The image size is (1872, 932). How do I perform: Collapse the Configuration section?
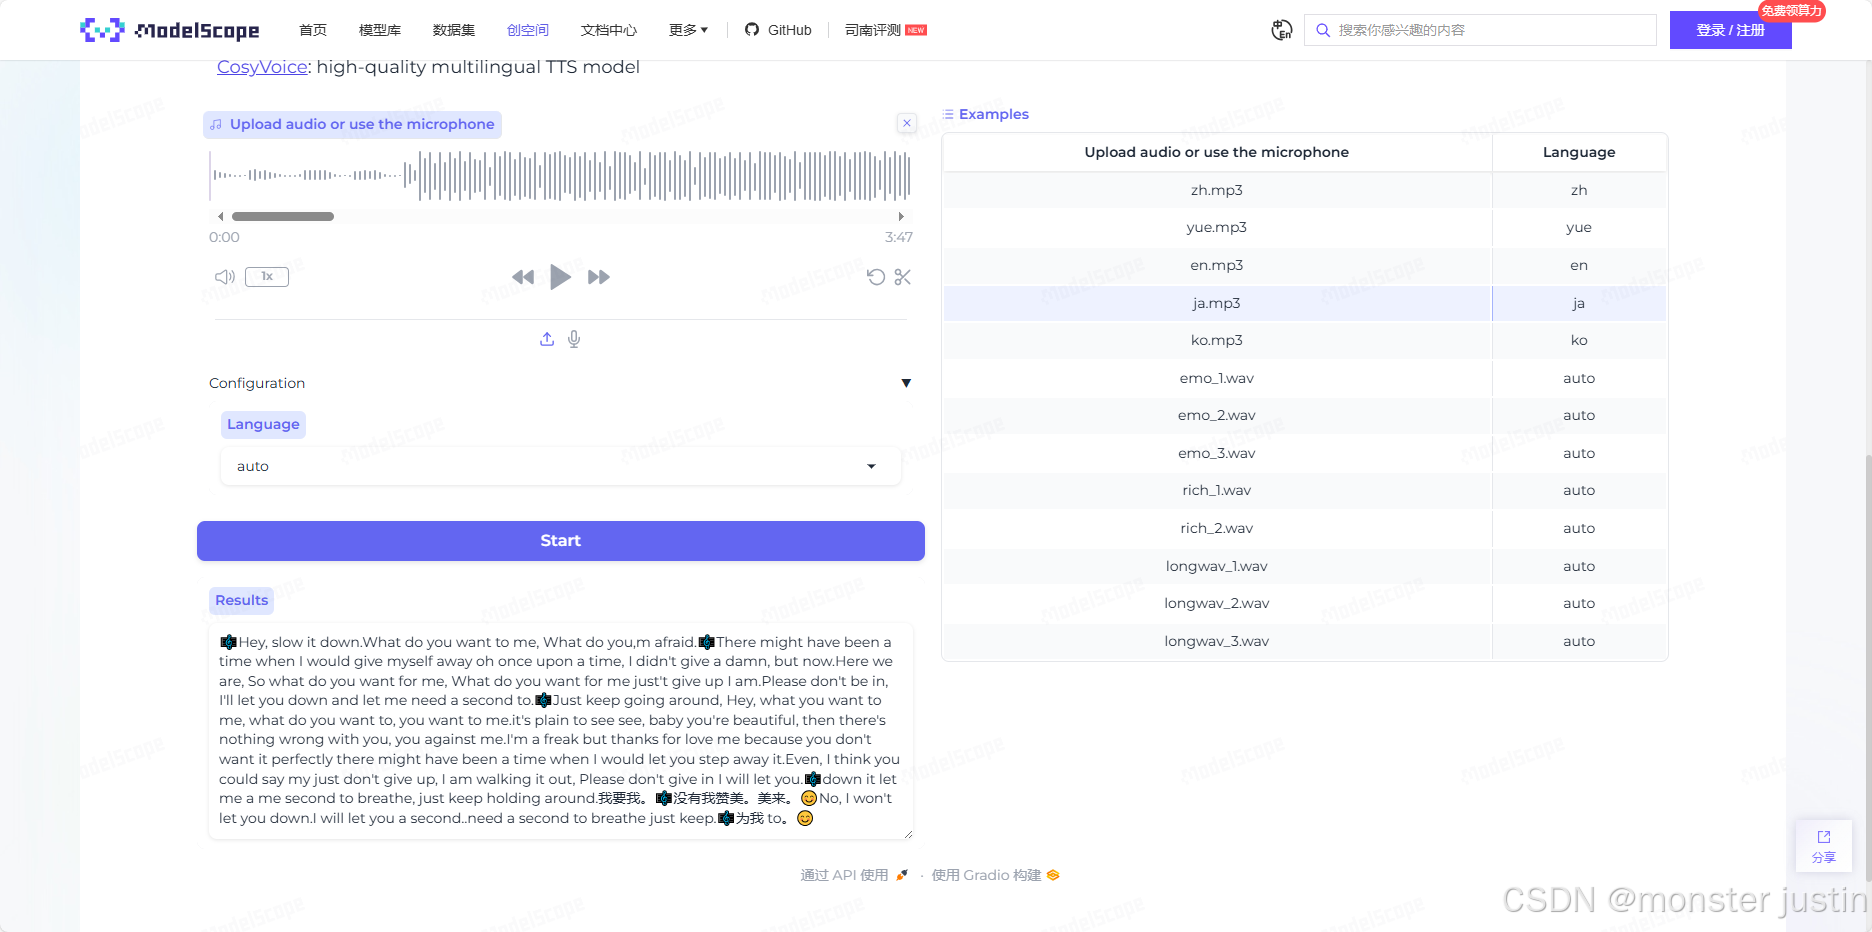906,383
